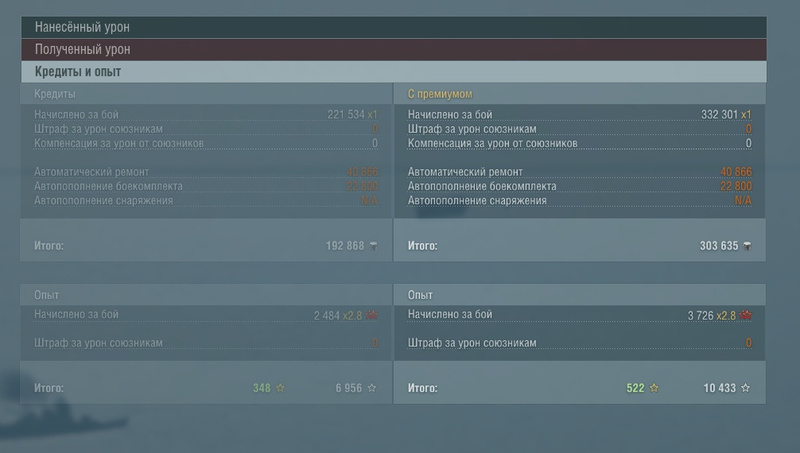This screenshot has width=800, height=453.
Task: Click premium experience Штраф за урон союзникам label
Action: click(x=472, y=343)
